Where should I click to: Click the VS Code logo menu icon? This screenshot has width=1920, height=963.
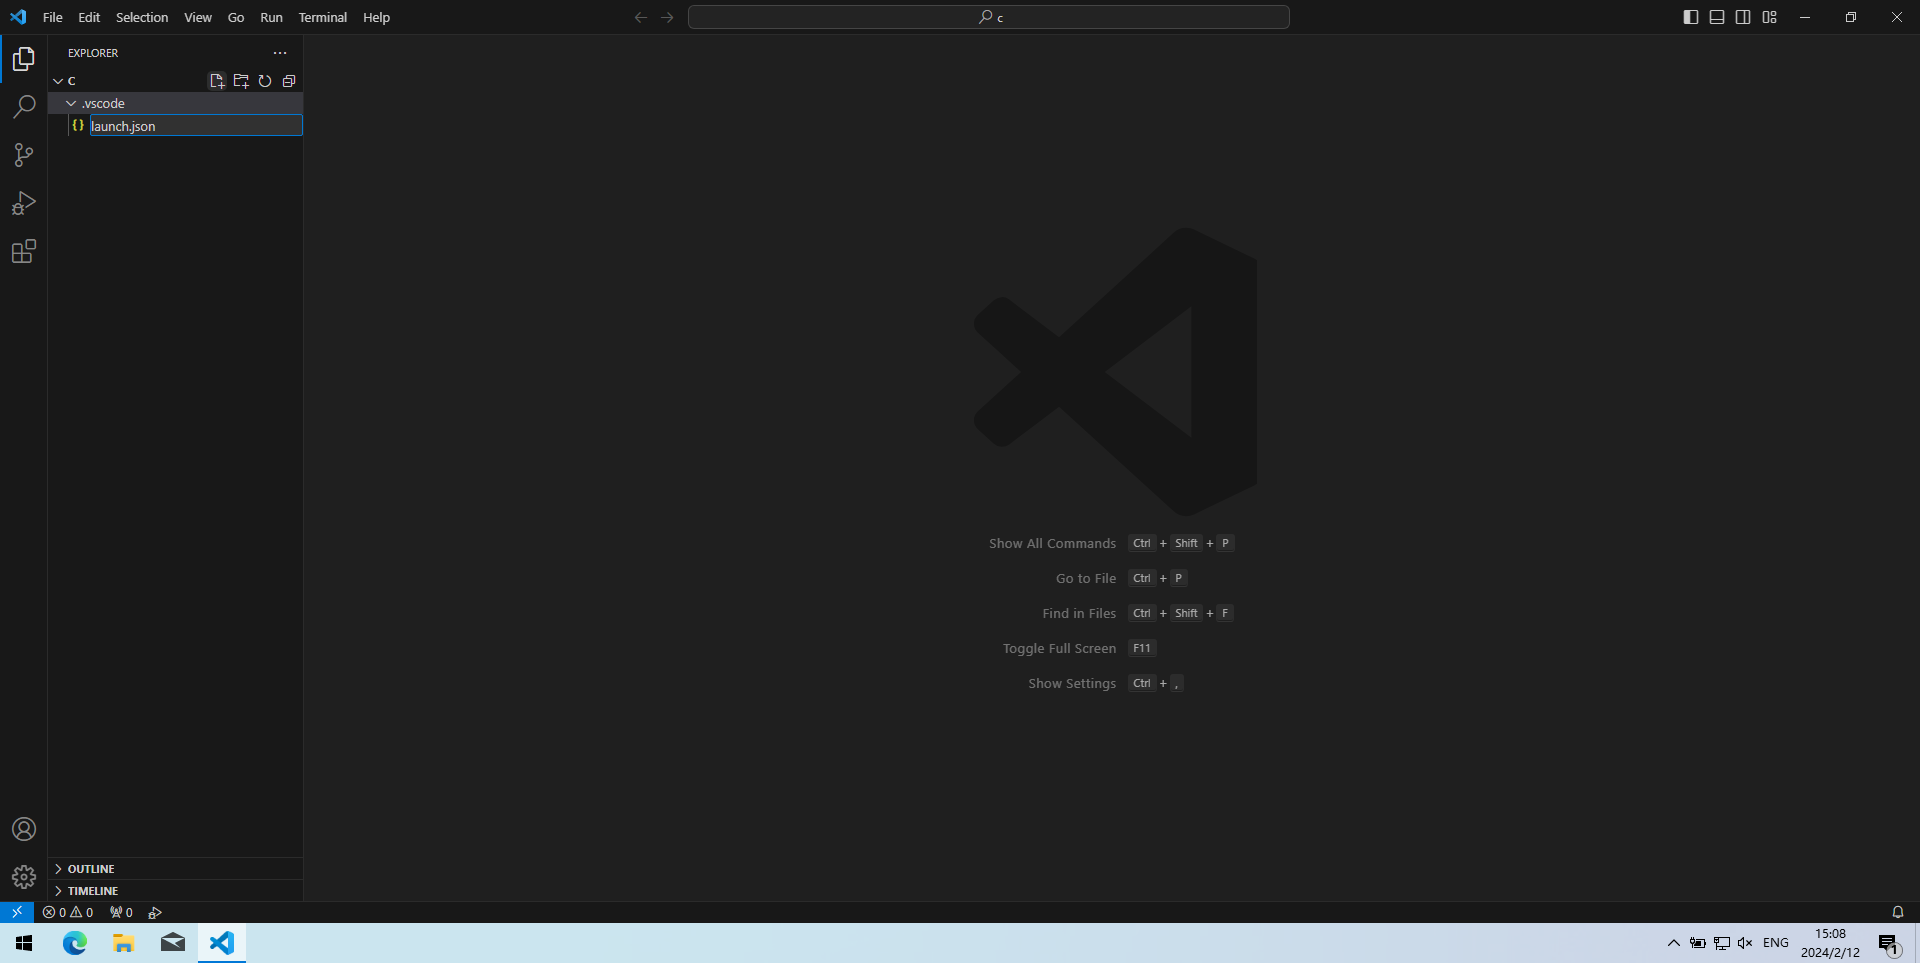(18, 17)
